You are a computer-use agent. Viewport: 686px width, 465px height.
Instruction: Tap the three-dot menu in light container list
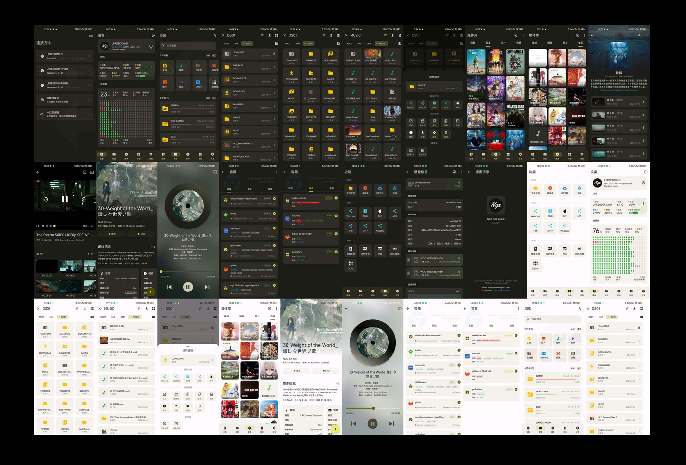click(518, 308)
